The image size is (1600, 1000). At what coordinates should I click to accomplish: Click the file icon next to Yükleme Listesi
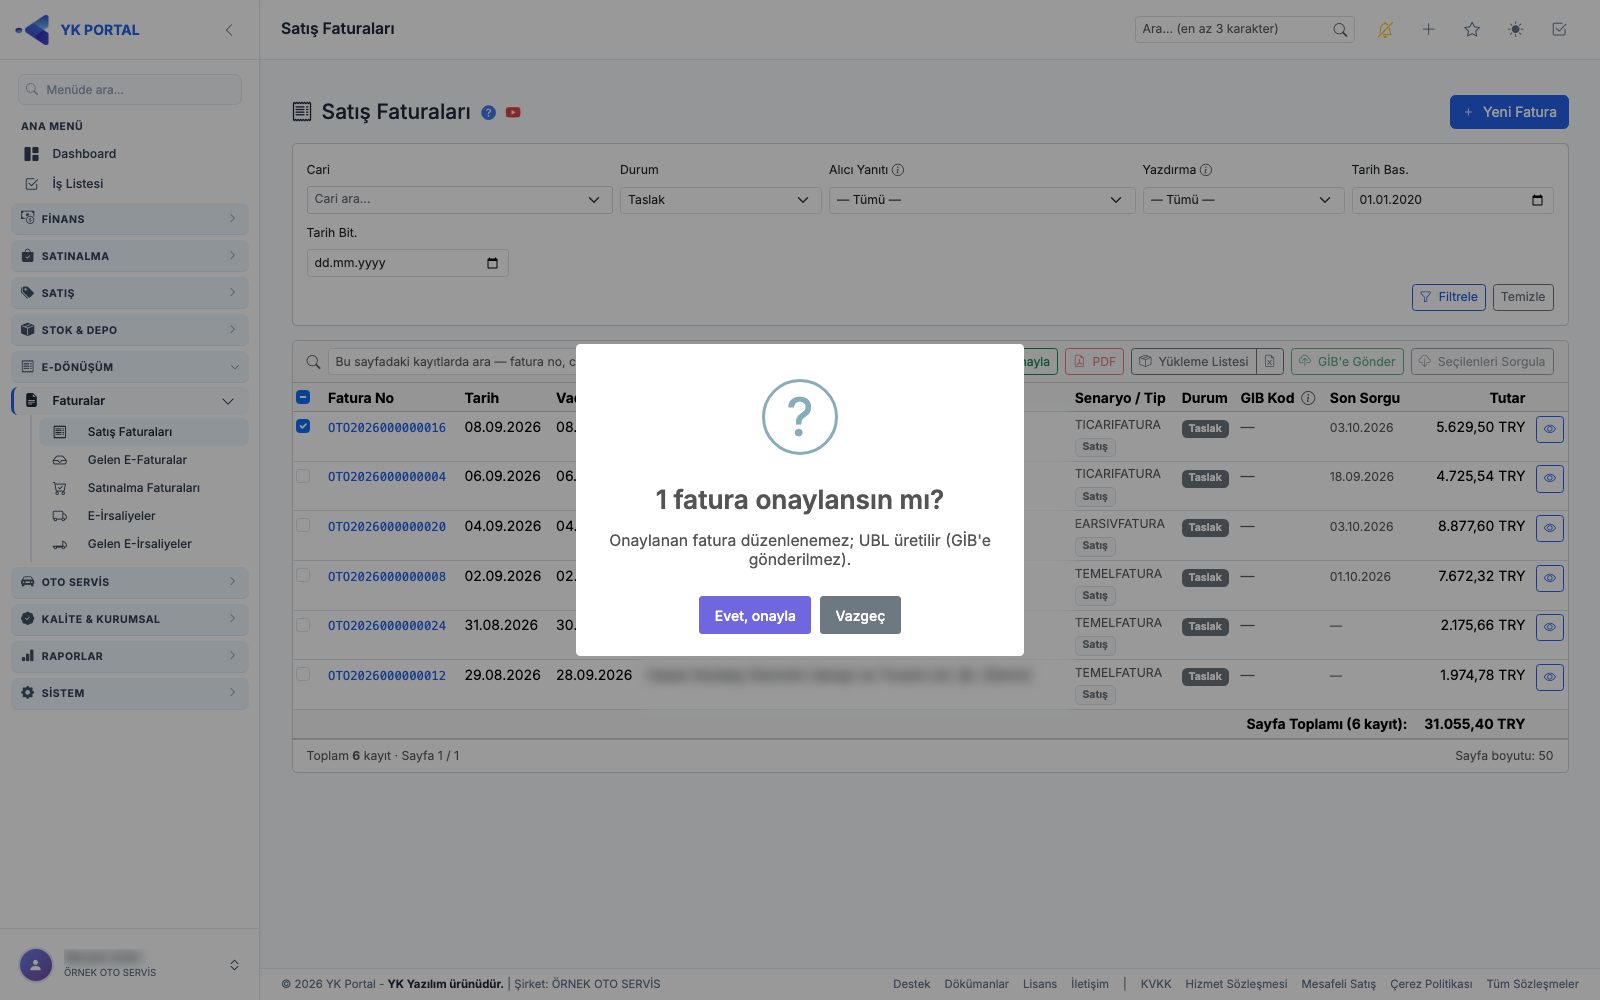coord(1270,362)
